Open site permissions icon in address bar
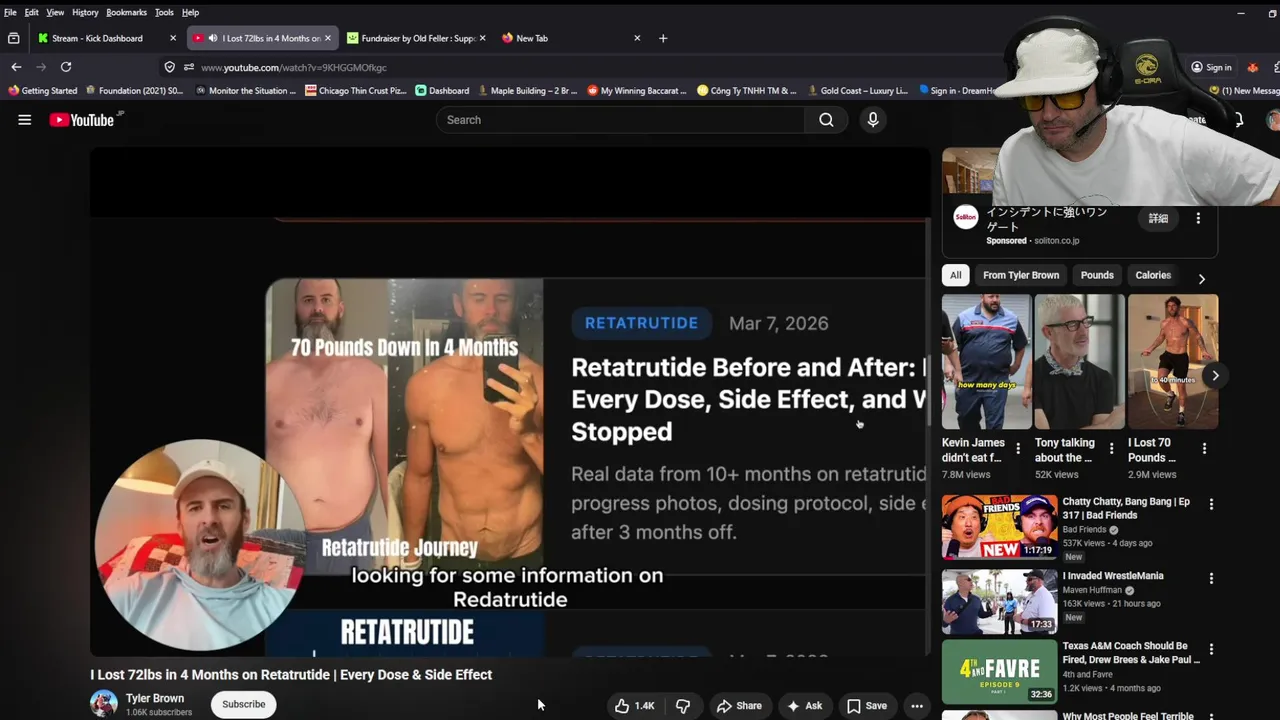Viewport: 1280px width, 720px height. [189, 67]
